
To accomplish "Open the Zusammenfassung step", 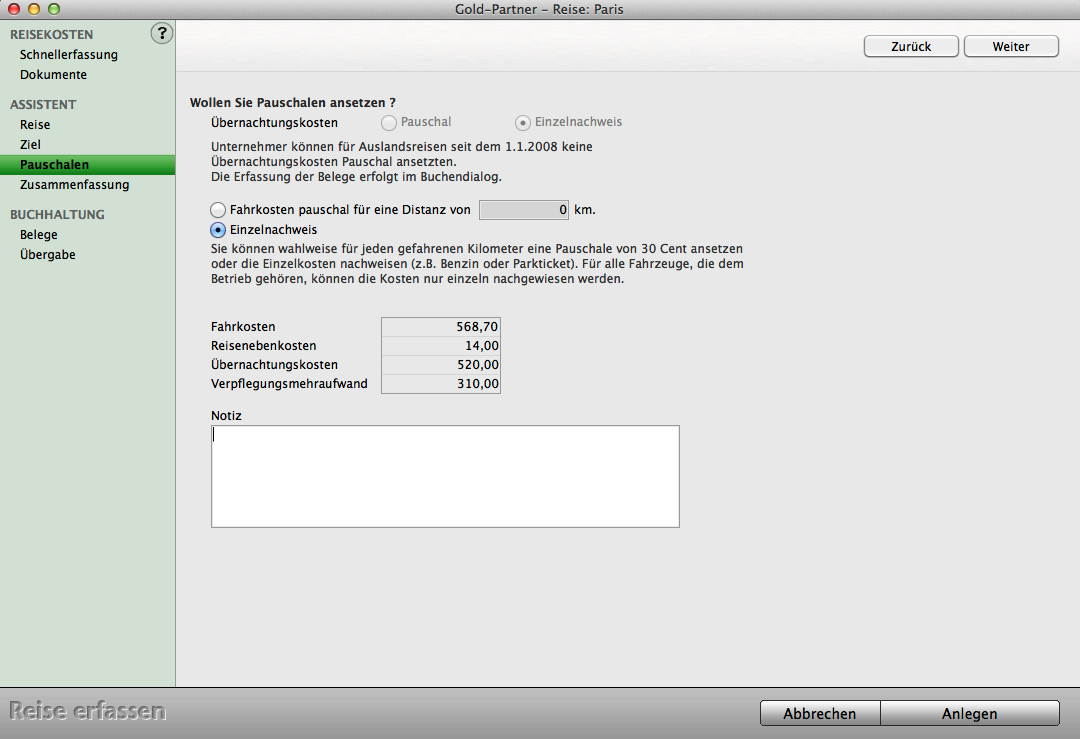I will (x=74, y=185).
